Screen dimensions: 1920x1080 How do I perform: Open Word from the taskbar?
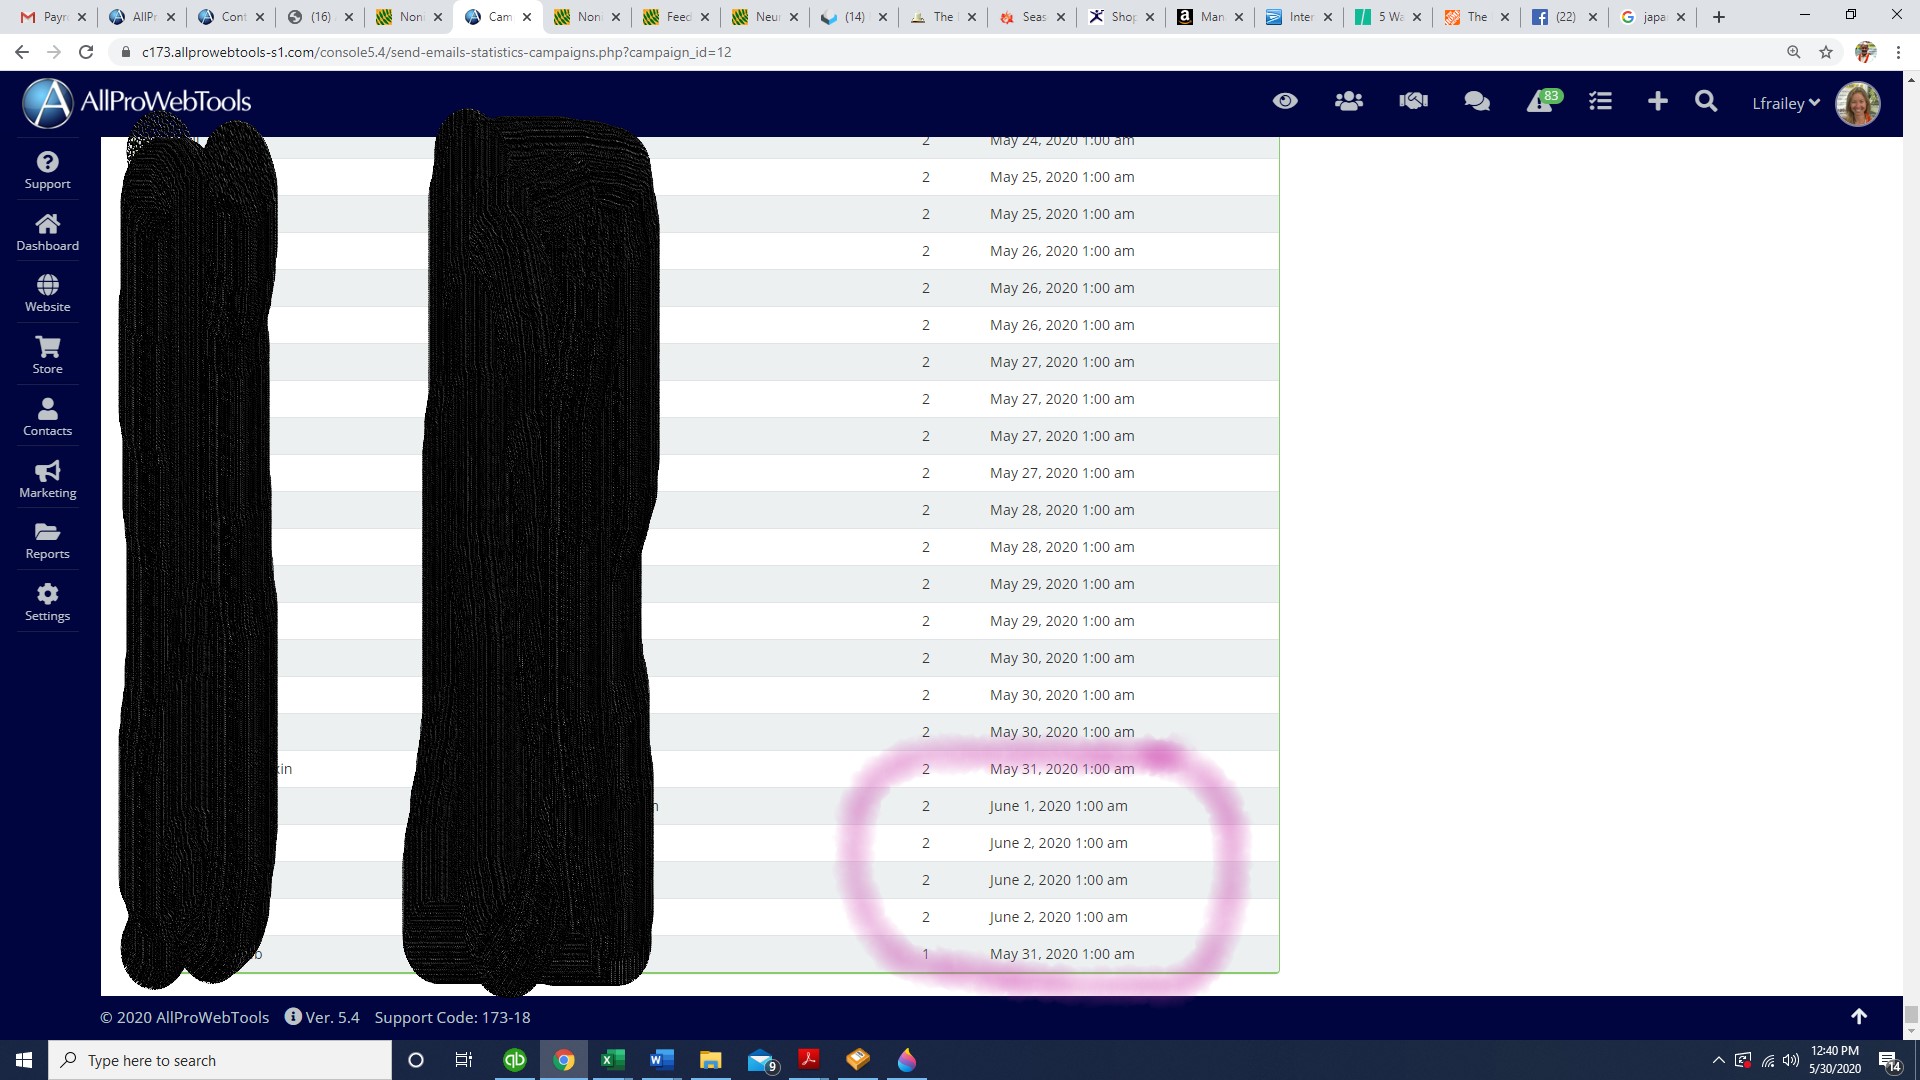coord(661,1060)
